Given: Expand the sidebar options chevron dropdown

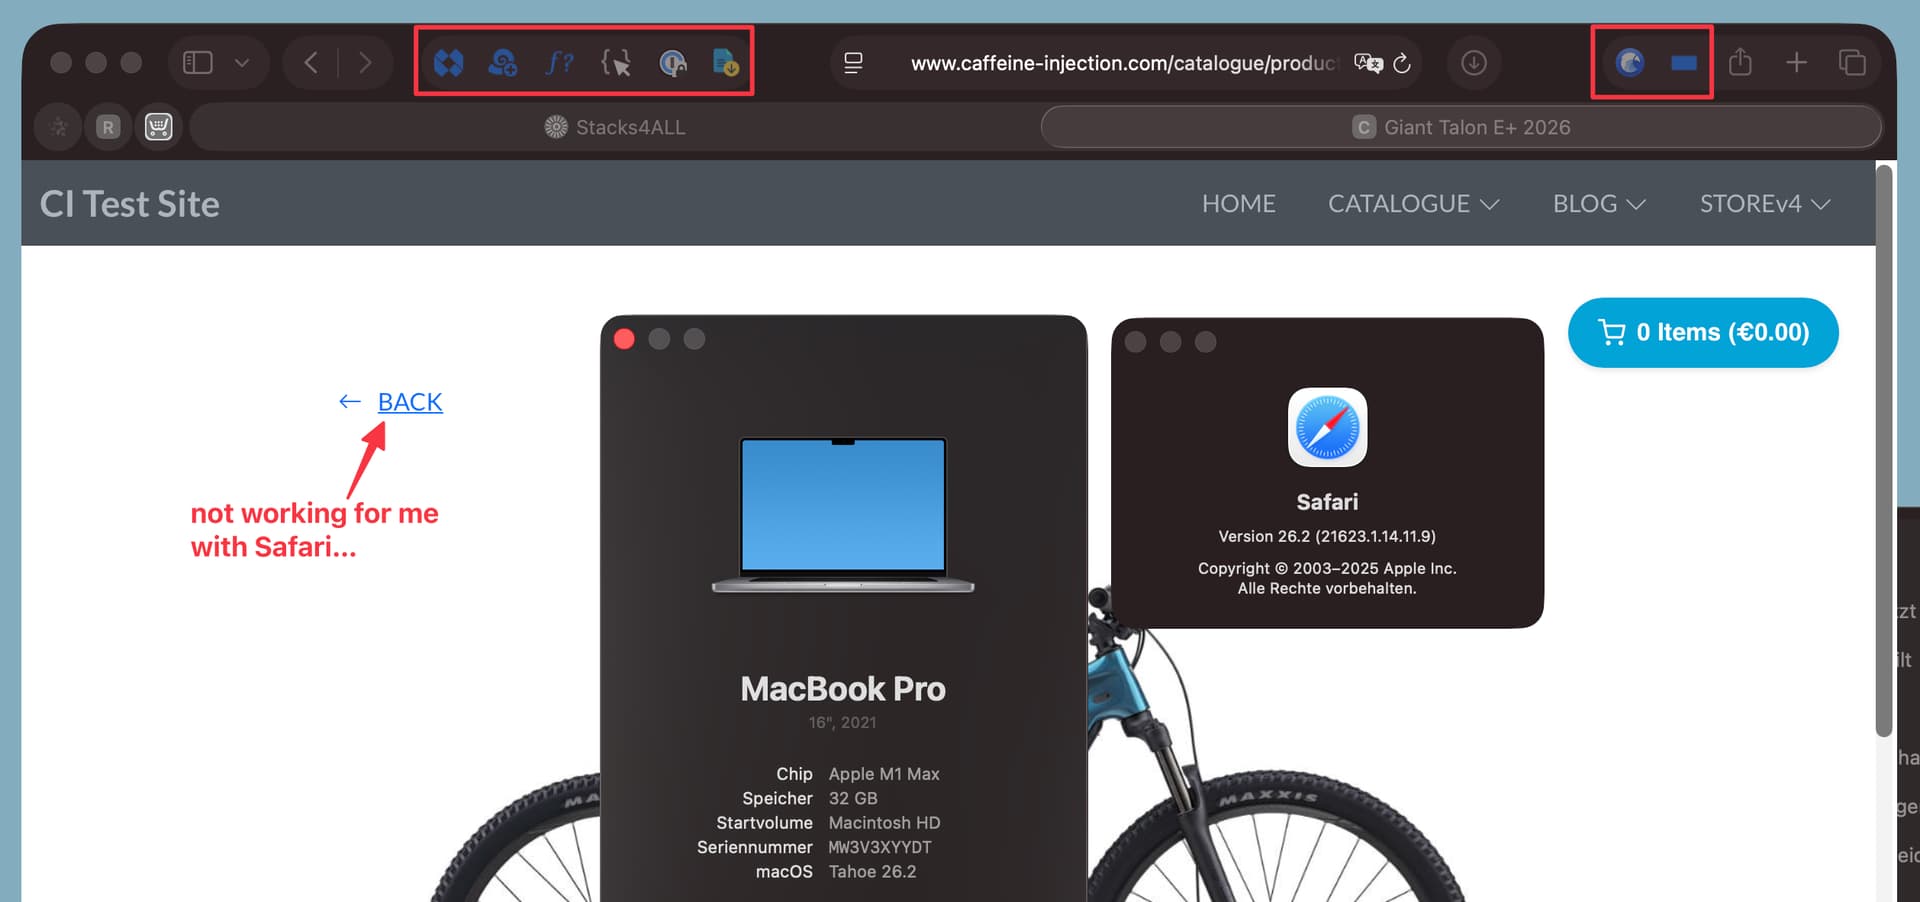Looking at the screenshot, I should 242,63.
